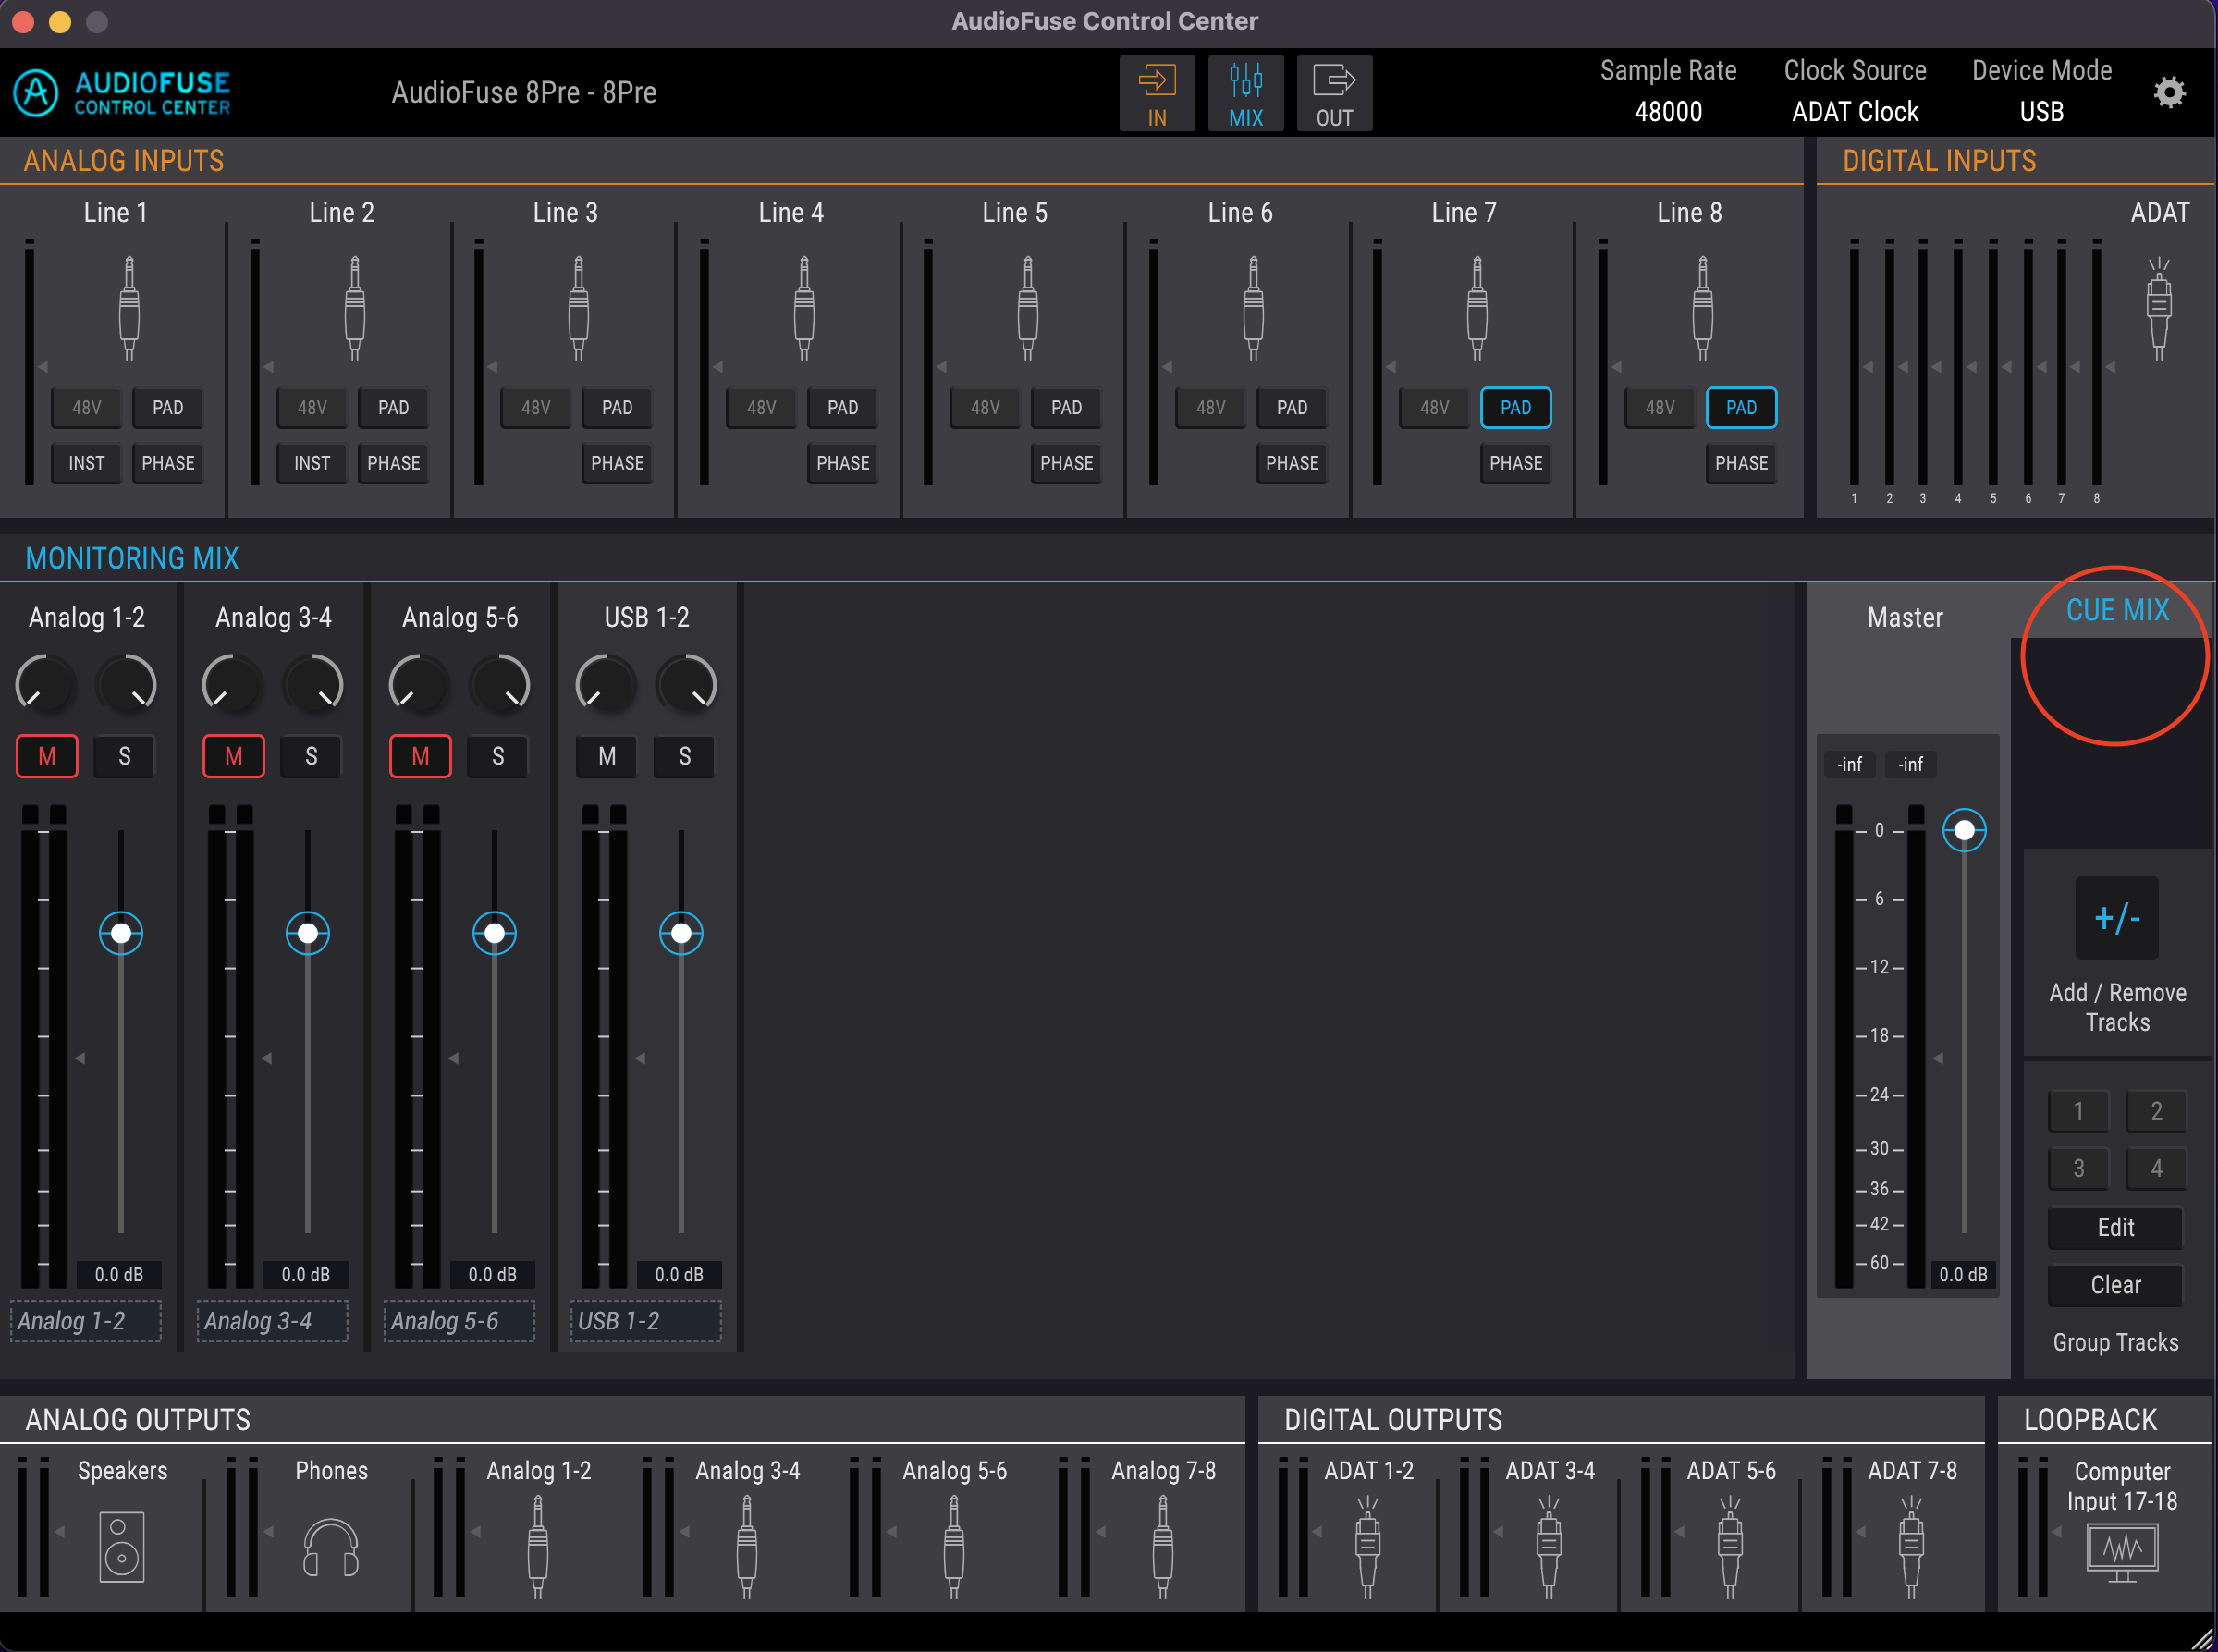Screen dimensions: 2218x1652
Task: Switch to the IN view tab
Action: click(1157, 94)
